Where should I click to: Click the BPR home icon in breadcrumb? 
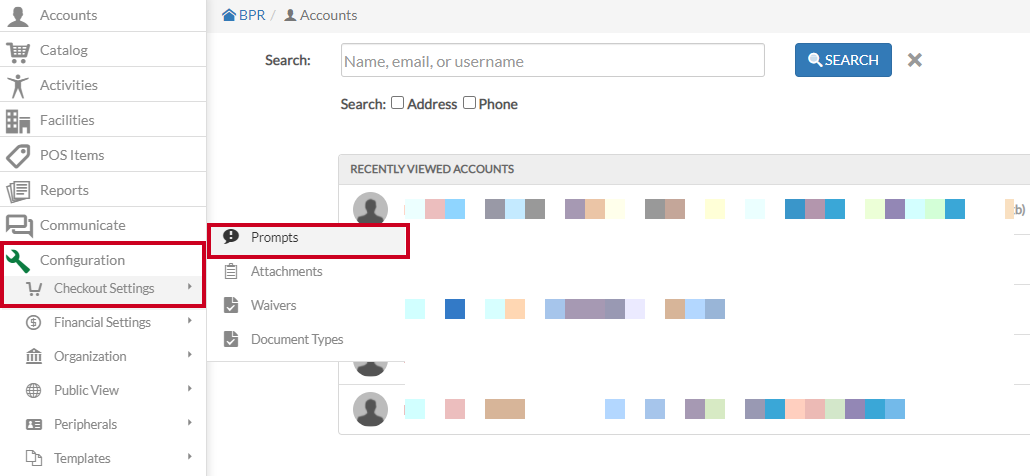click(229, 14)
